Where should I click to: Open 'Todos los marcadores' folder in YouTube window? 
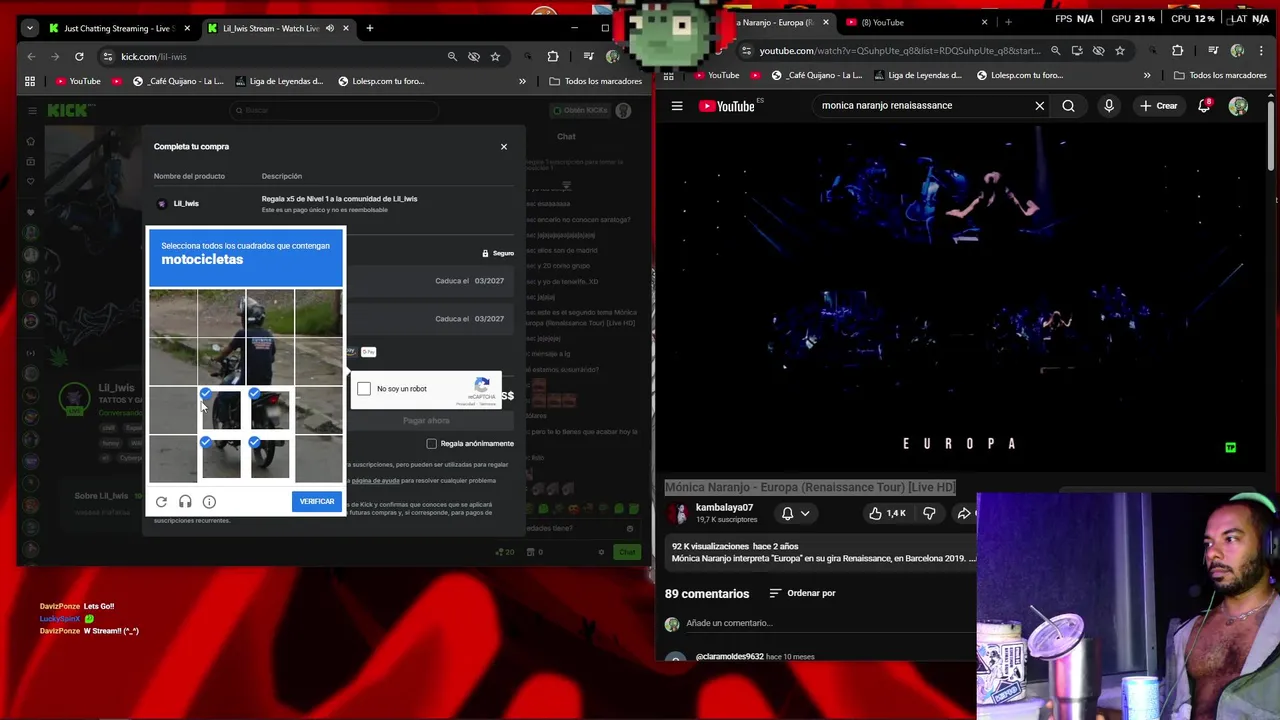click(1220, 75)
